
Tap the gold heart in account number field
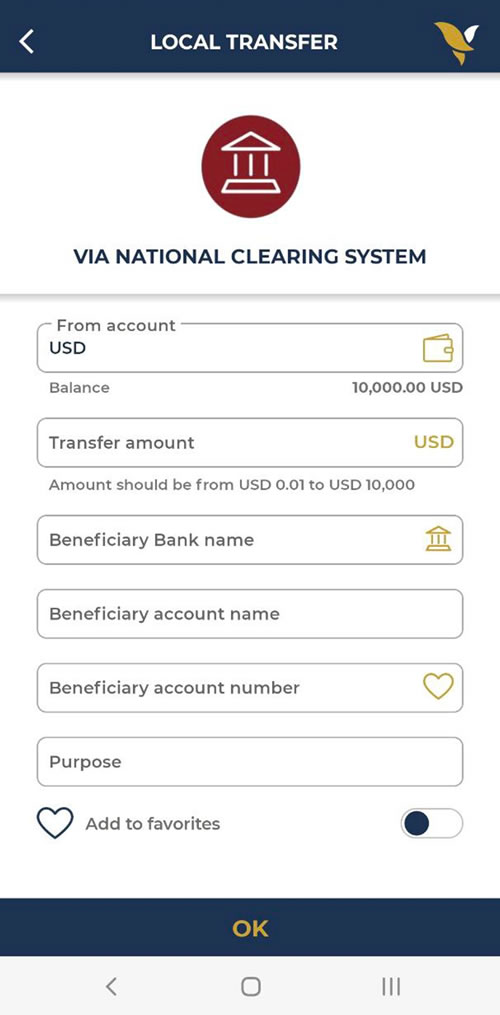438,686
